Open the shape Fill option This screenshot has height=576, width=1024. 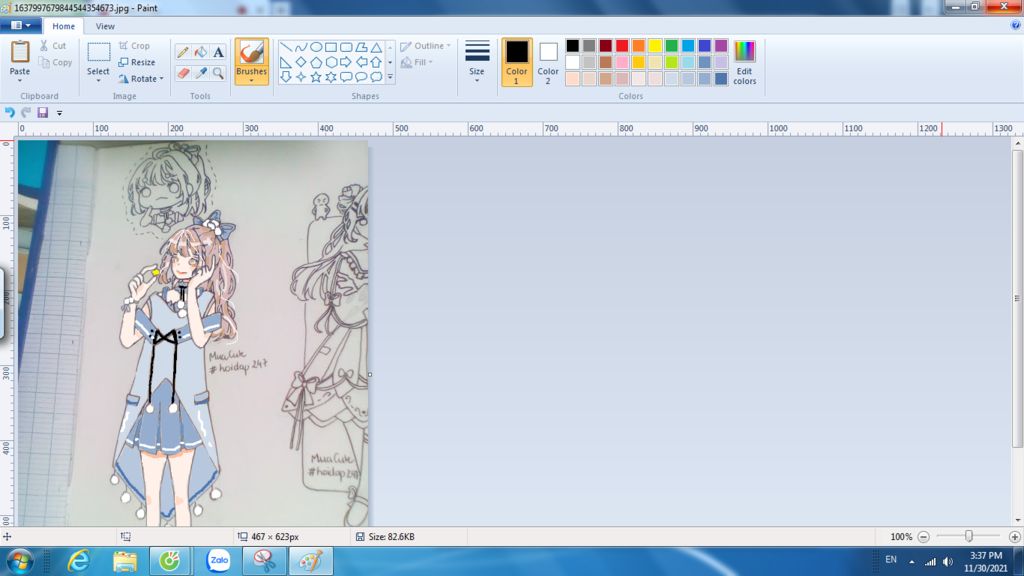click(417, 62)
